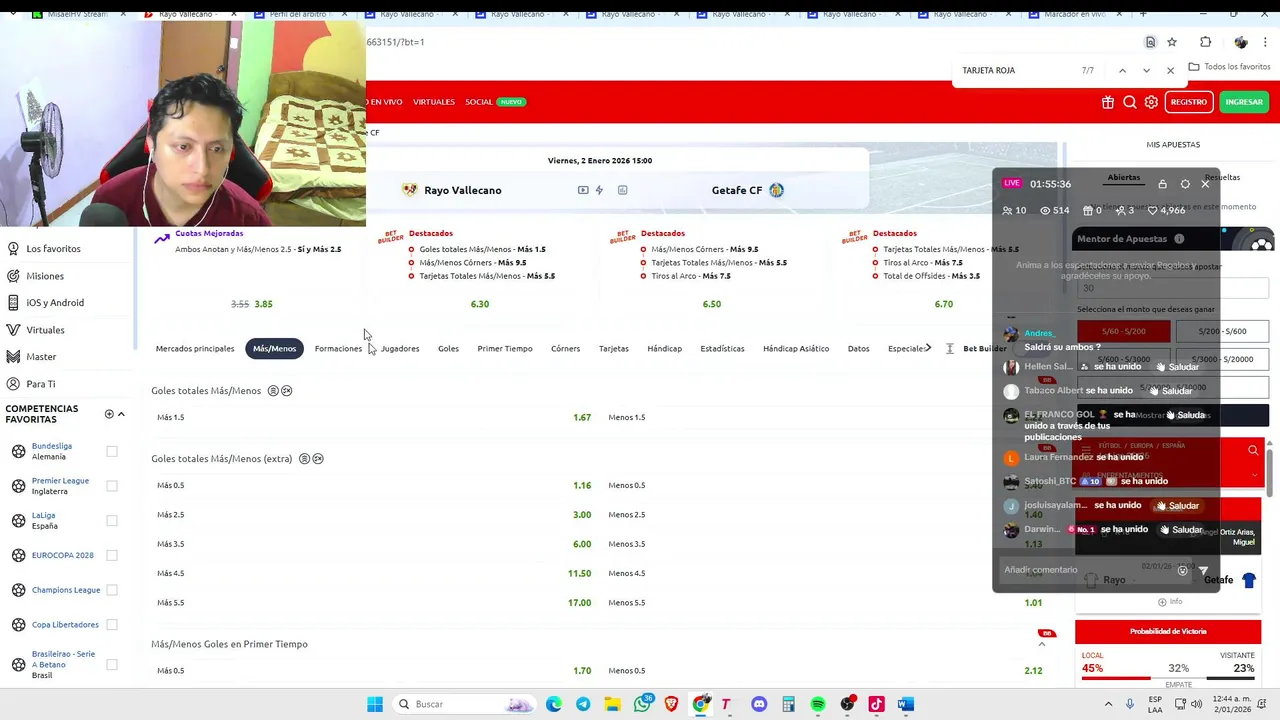Open the new browser tab plus button
Viewport: 1280px width, 720px height.
click(x=1143, y=14)
